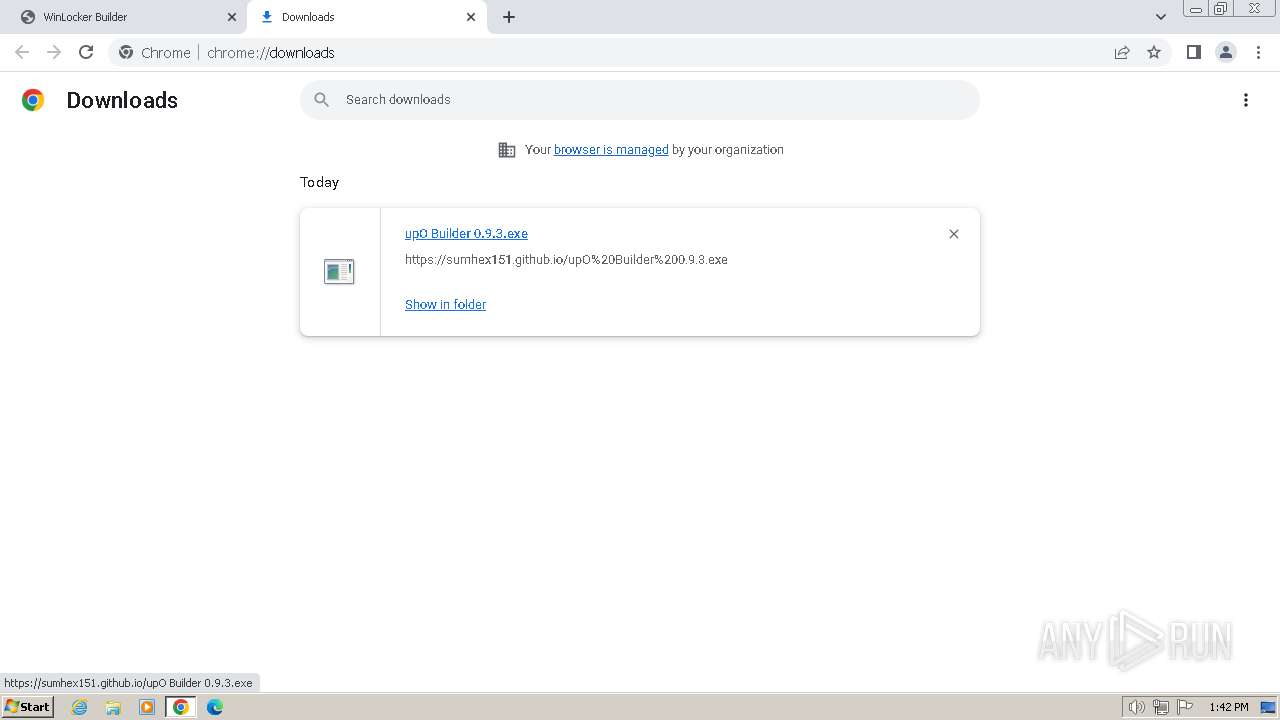1280x720 pixels.
Task: Open Windows Media Player from taskbar
Action: pyautogui.click(x=147, y=707)
